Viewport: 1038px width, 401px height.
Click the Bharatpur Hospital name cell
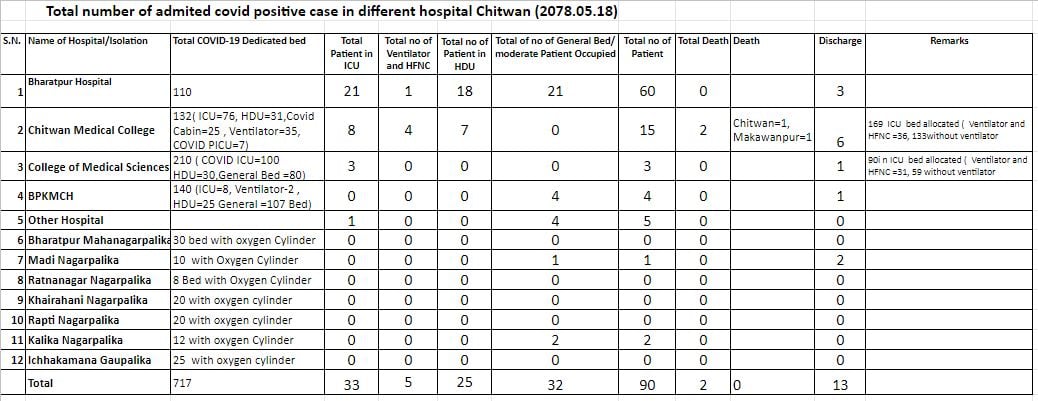70,81
